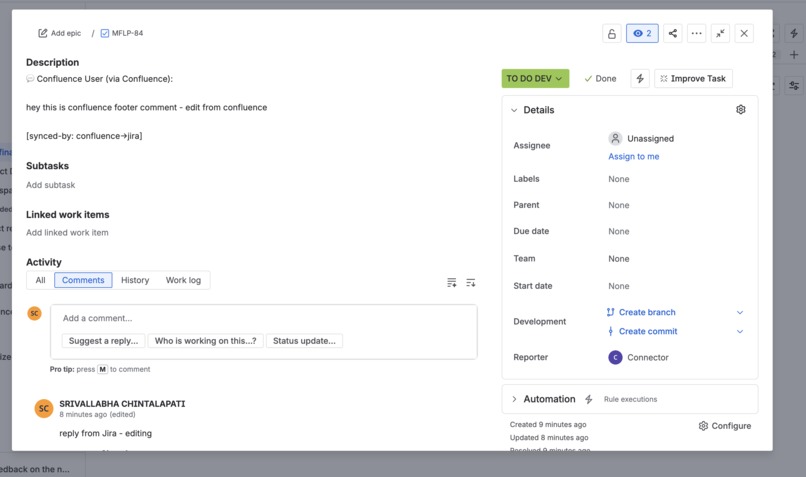
Task: Select the History activity tab
Action: click(x=135, y=280)
